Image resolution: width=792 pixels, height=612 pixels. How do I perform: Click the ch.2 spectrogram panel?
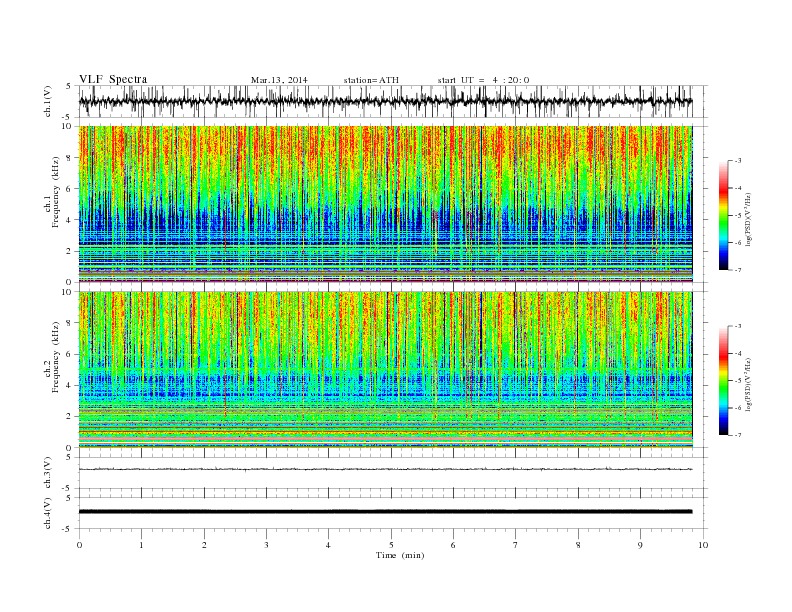pos(385,370)
